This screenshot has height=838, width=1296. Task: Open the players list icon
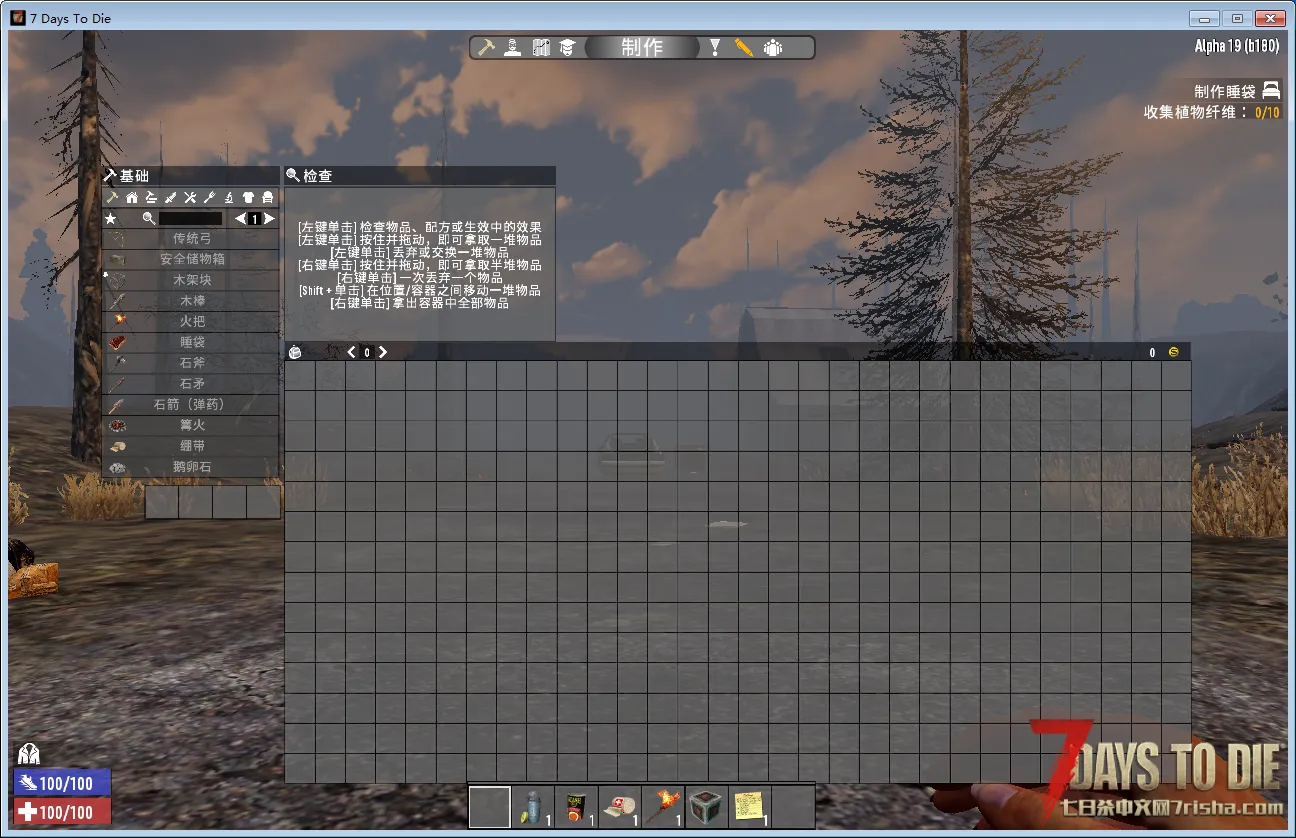[x=773, y=47]
